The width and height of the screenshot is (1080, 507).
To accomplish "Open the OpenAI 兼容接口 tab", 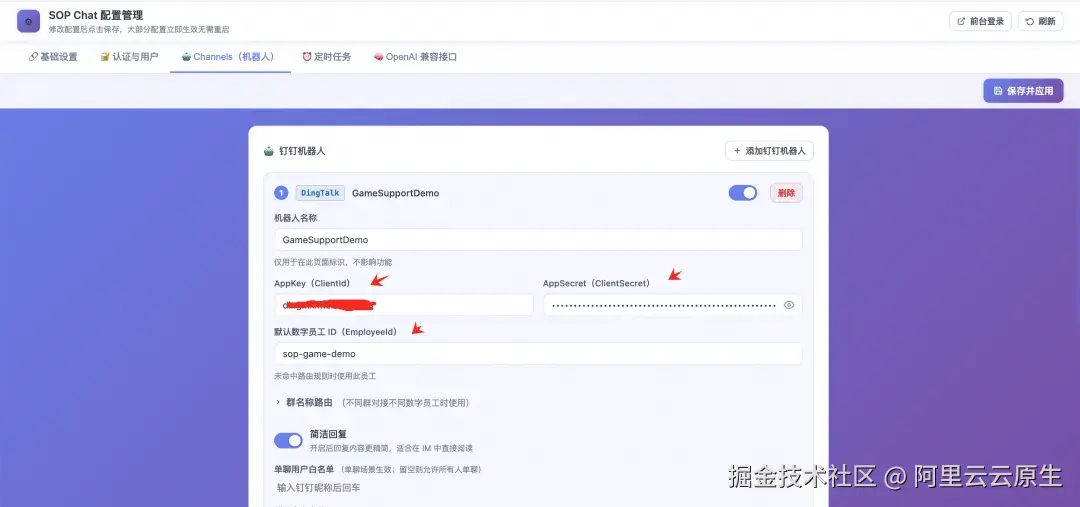I will 415,57.
